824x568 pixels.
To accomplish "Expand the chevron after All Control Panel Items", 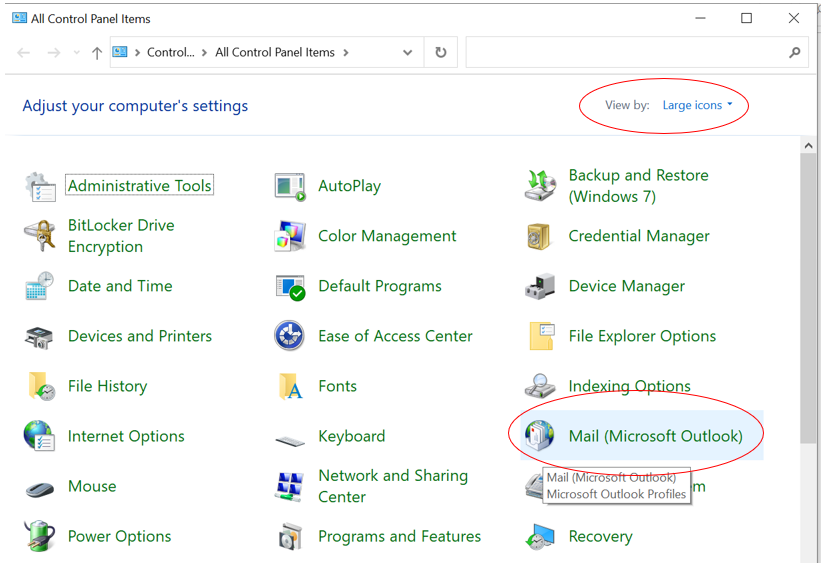I will (x=346, y=53).
